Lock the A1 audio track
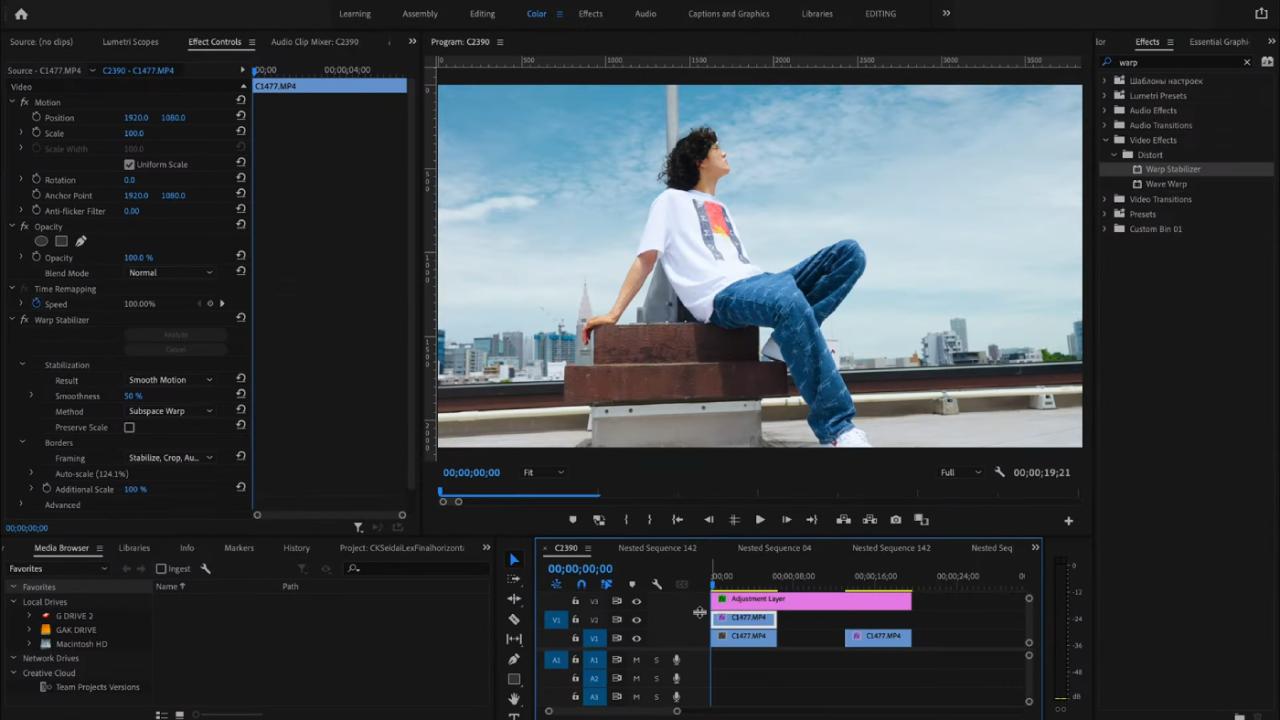This screenshot has height=720, width=1280. [575, 659]
